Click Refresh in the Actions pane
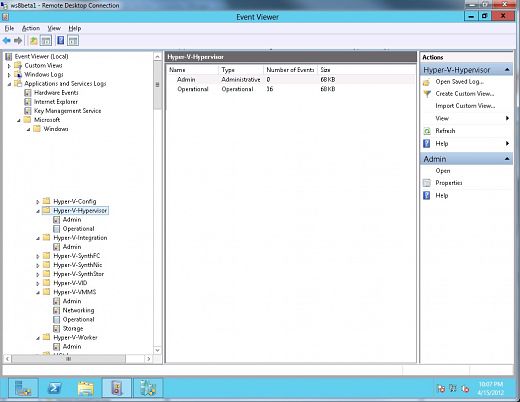Viewport: 520px width, 402px height. coord(445,131)
